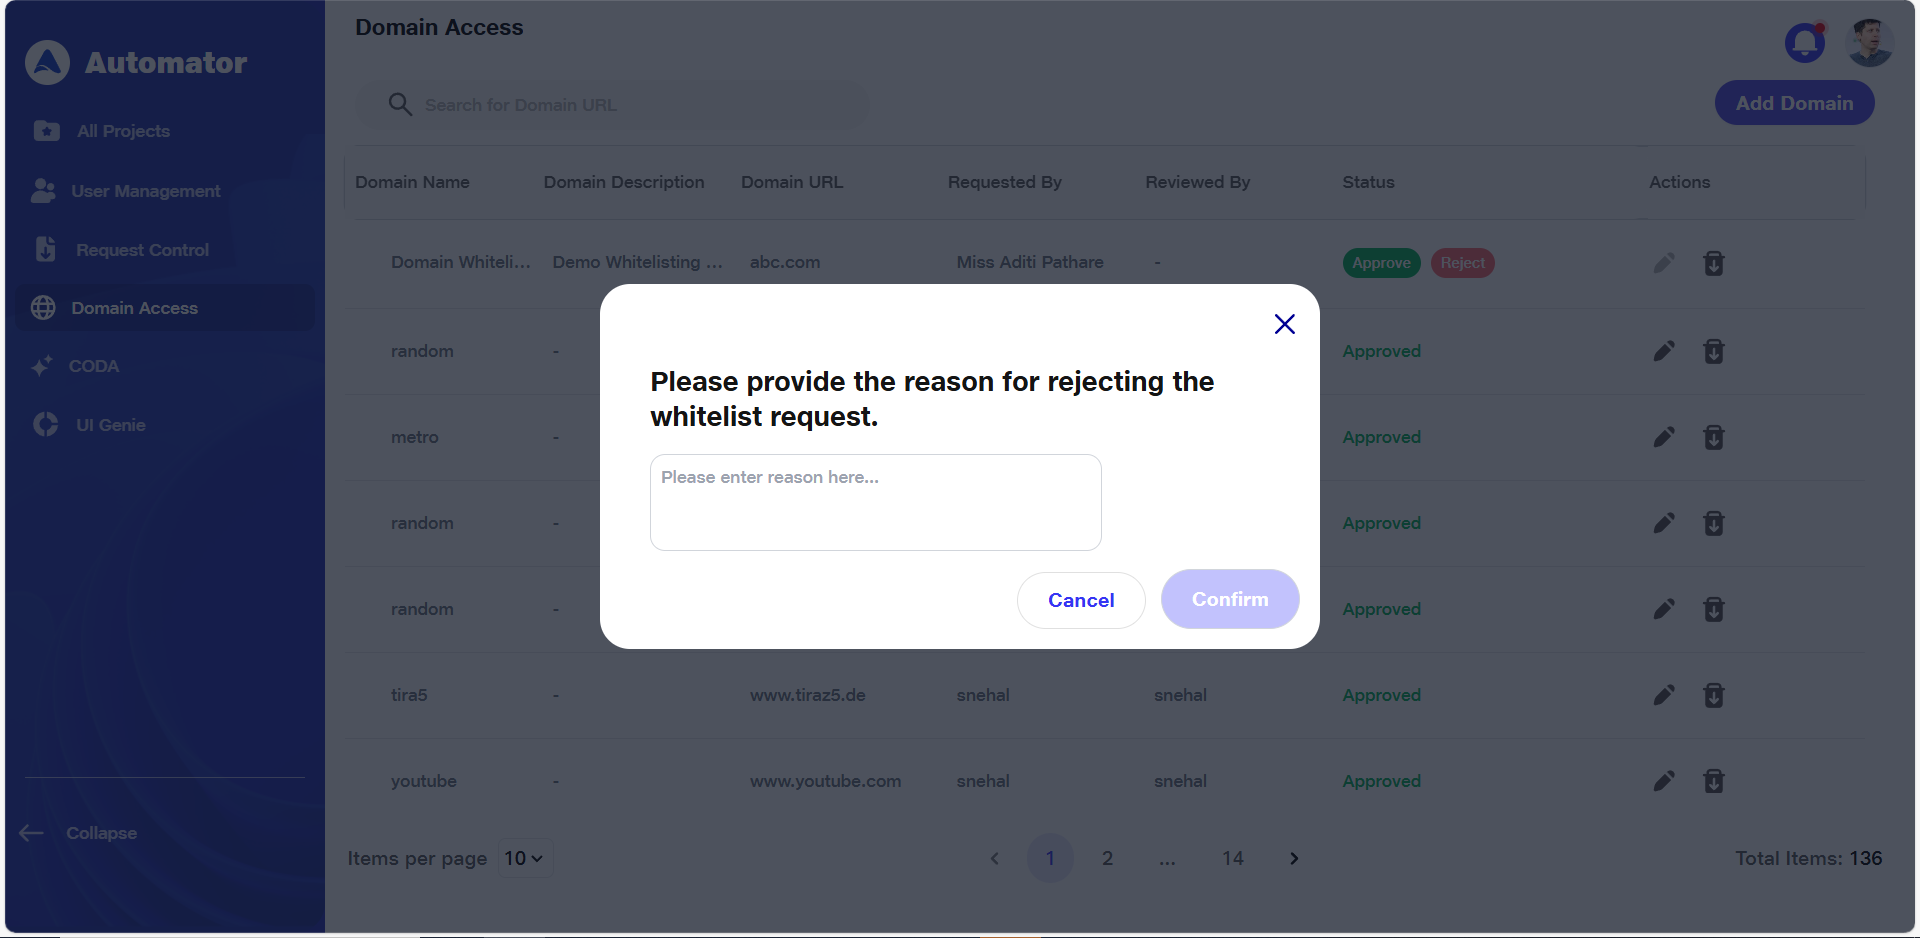The image size is (1920, 938).
Task: Collapse the left sidebar
Action: pyautogui.click(x=80, y=833)
